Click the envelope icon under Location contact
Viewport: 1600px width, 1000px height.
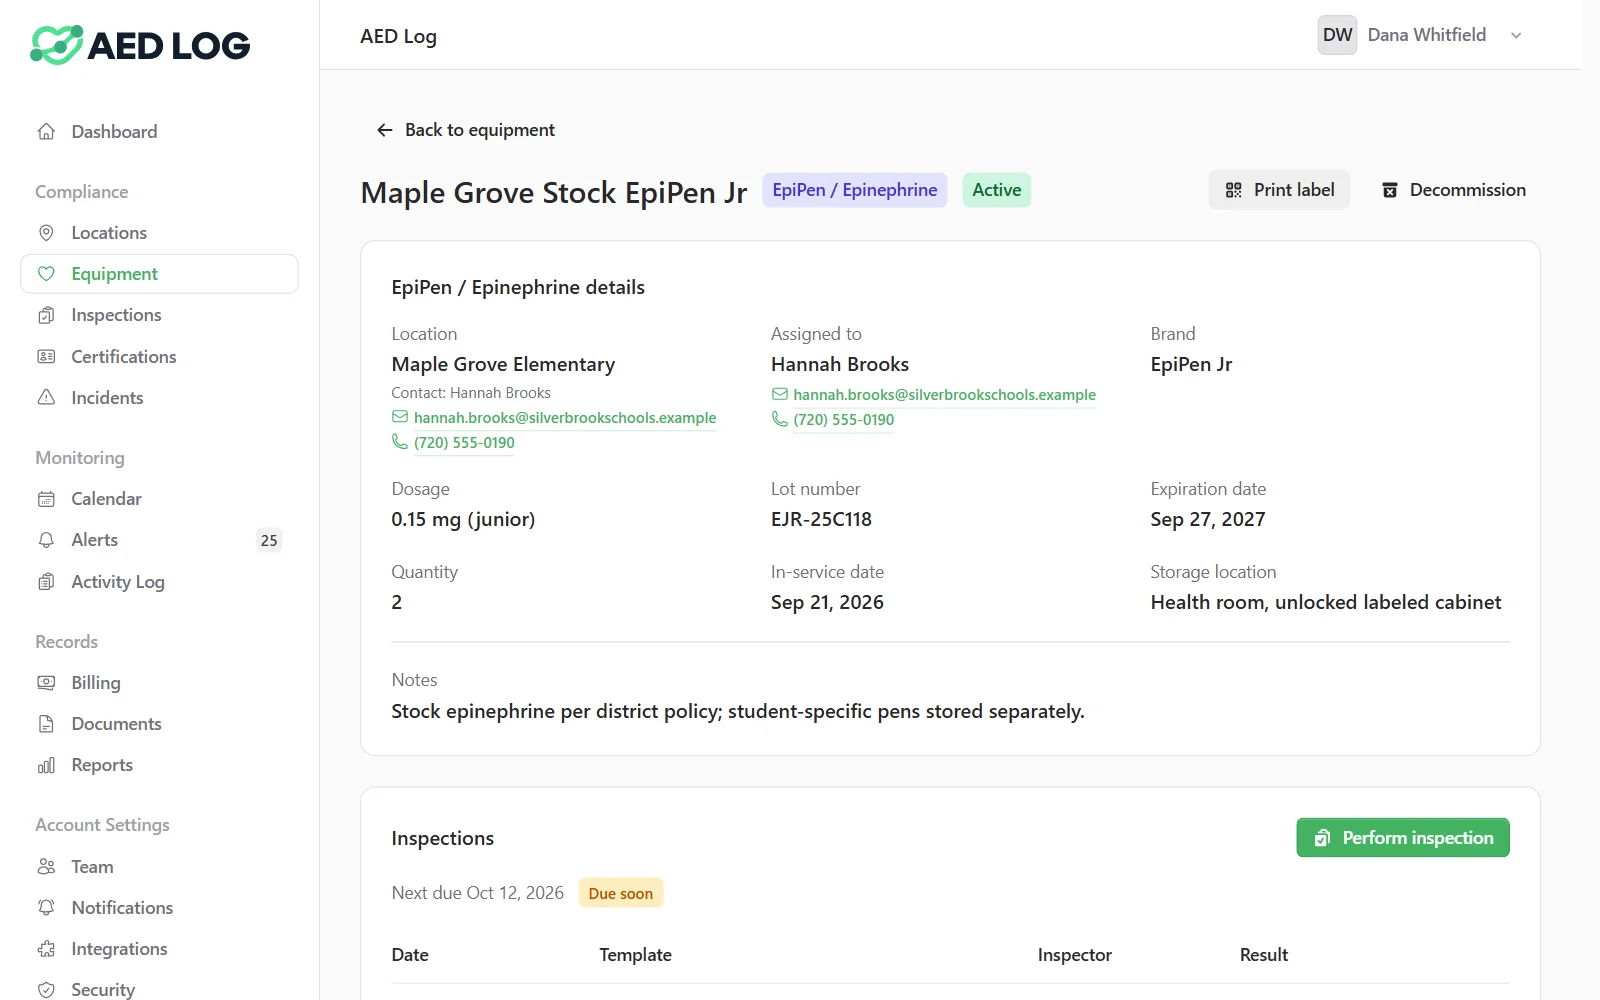pyautogui.click(x=400, y=417)
